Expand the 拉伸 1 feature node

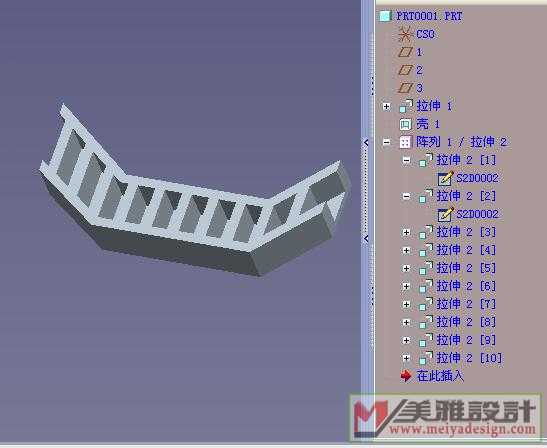tap(386, 106)
